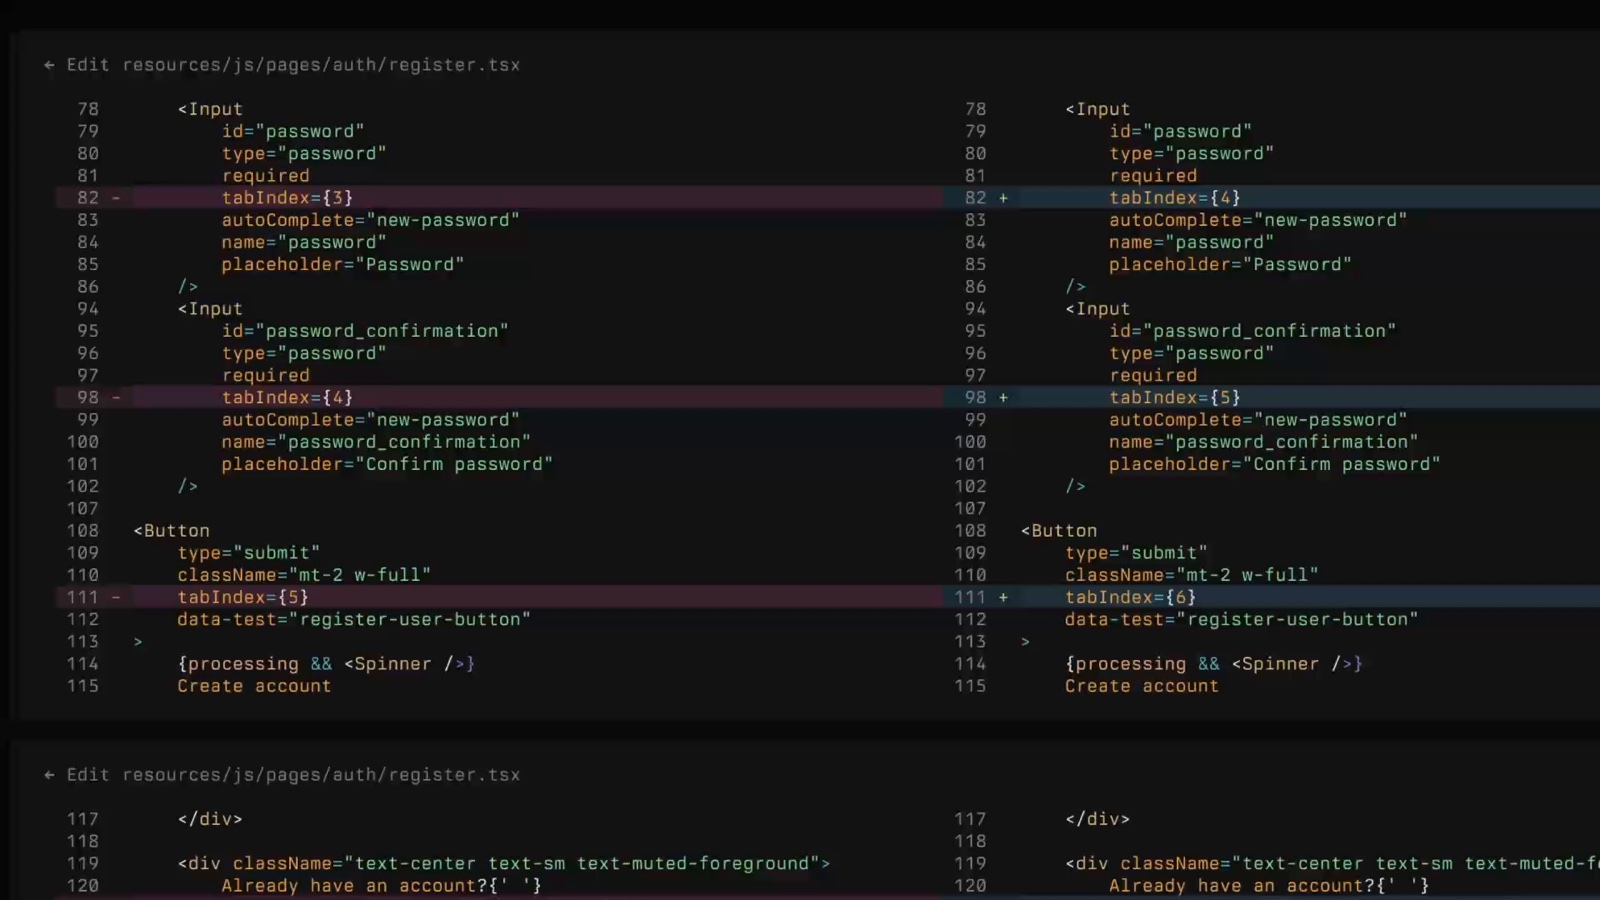
Task: Click {processing && <Spinner />} in the new pane
Action: pyautogui.click(x=1214, y=664)
